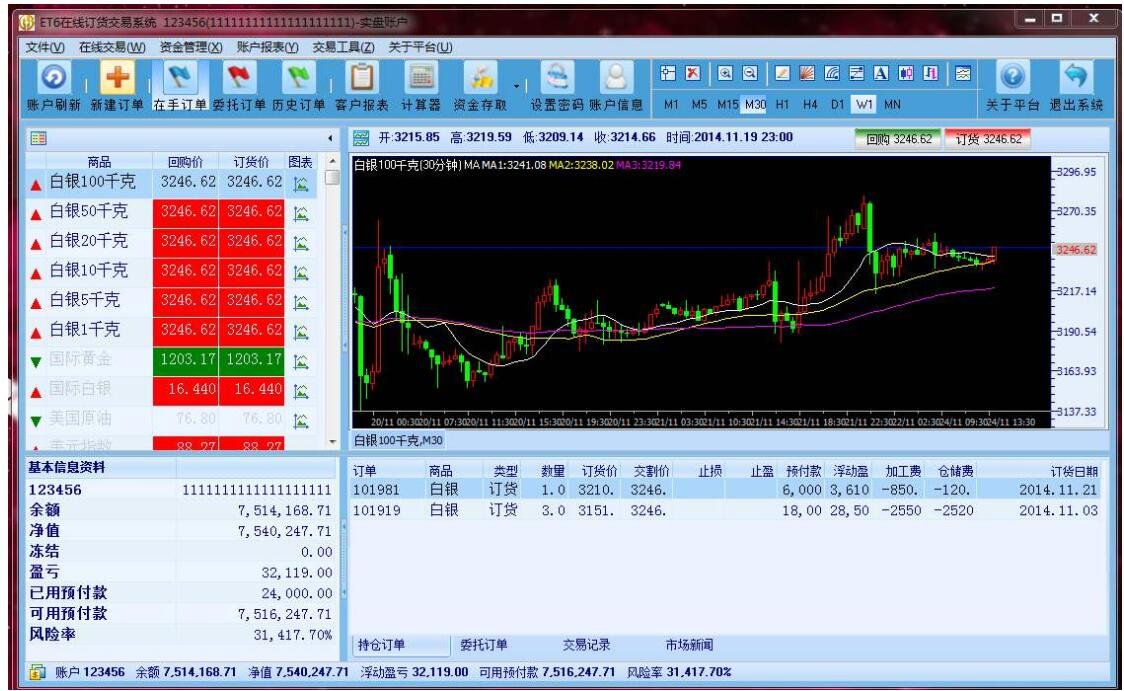The image size is (1124, 691).
Task: Click the product list scrollbar down arrow
Action: click(x=332, y=442)
